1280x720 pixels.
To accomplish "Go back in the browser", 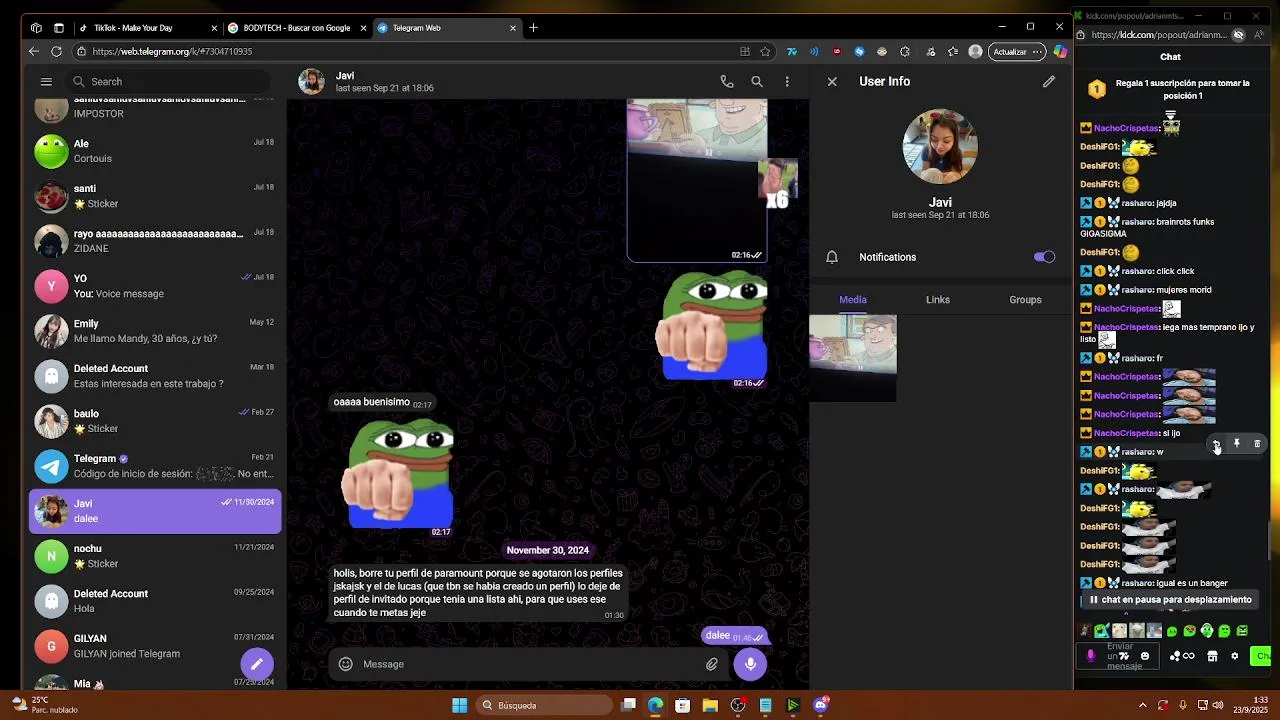I will coord(34,51).
